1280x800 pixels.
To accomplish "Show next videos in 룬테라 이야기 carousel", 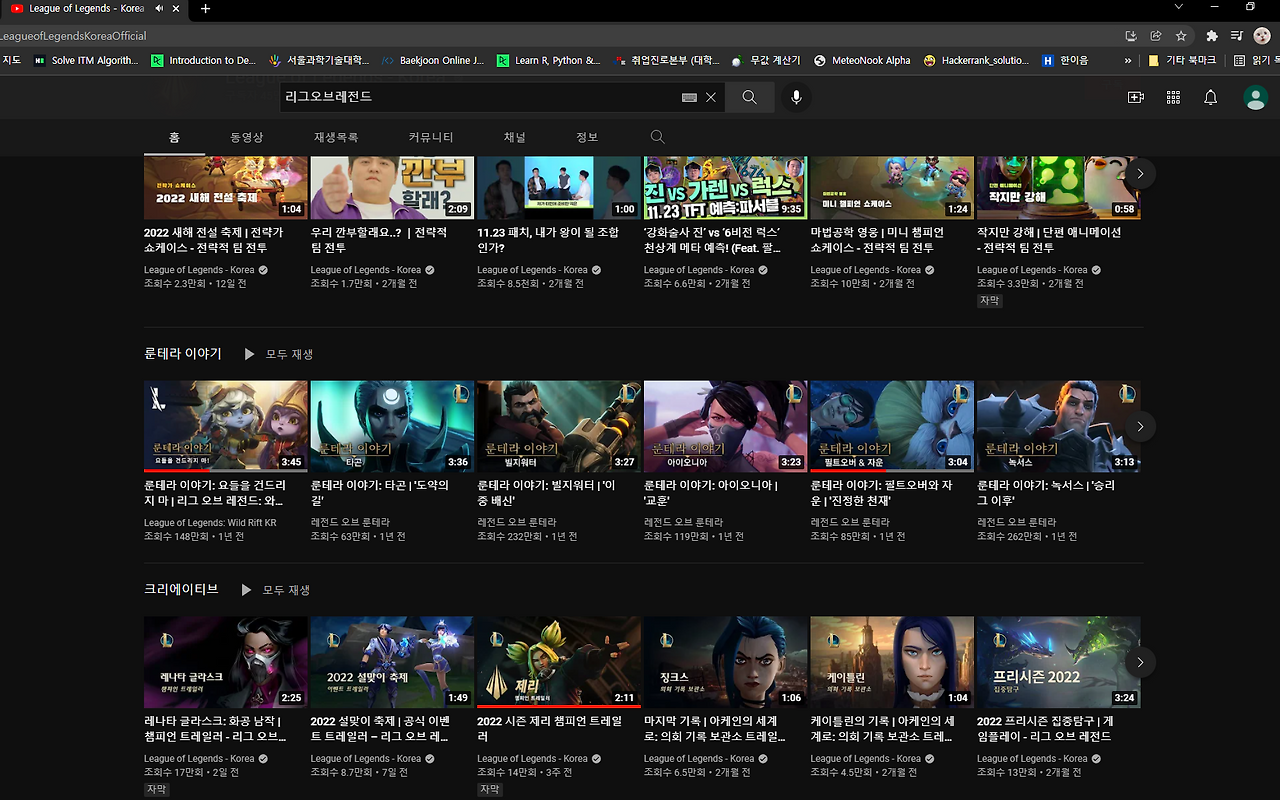I will tap(1140, 426).
